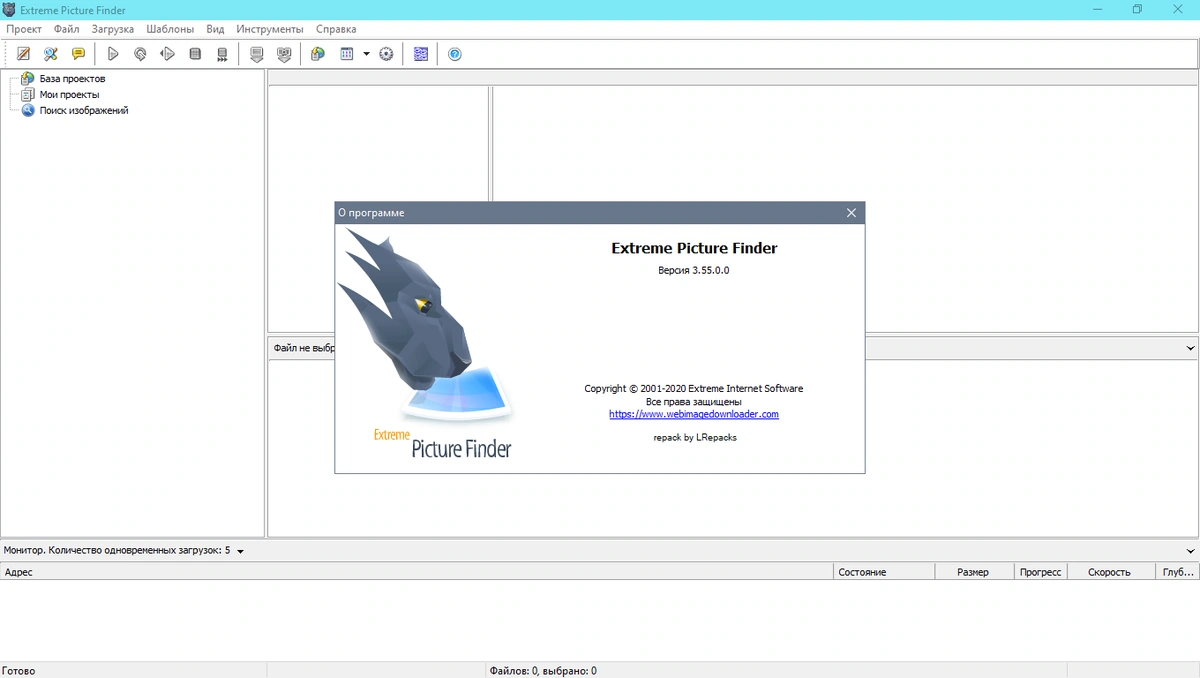Select Мои проекты in the tree
This screenshot has height=678, width=1200.
point(69,94)
